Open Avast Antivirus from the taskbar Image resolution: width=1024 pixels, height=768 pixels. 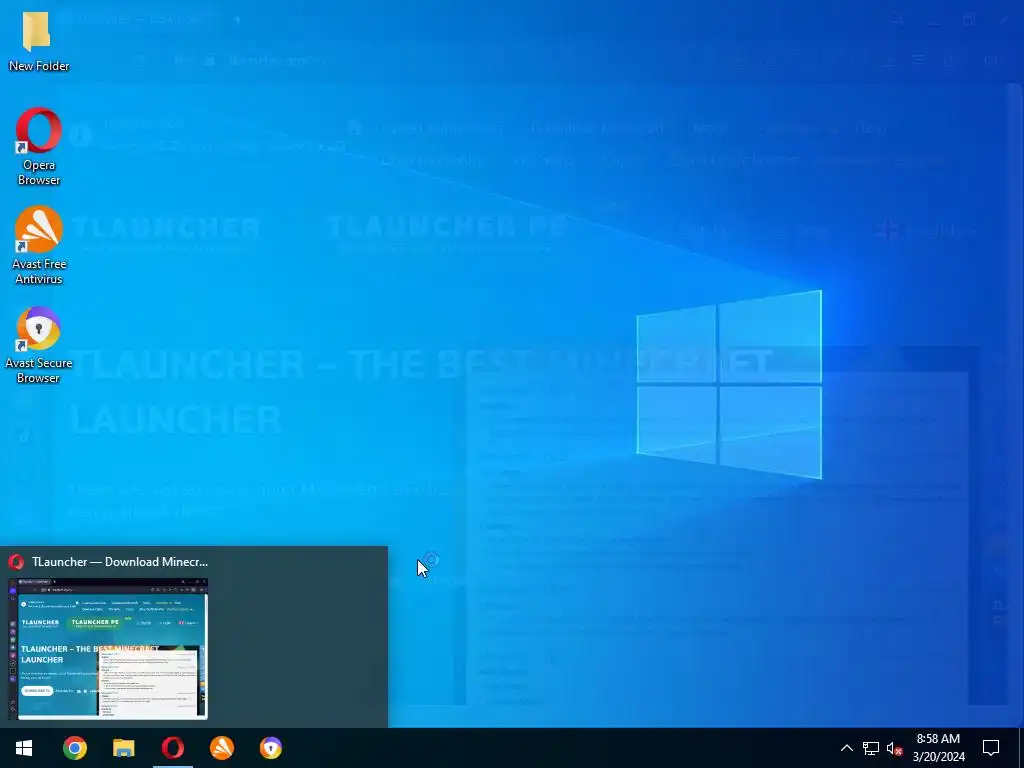click(x=221, y=748)
